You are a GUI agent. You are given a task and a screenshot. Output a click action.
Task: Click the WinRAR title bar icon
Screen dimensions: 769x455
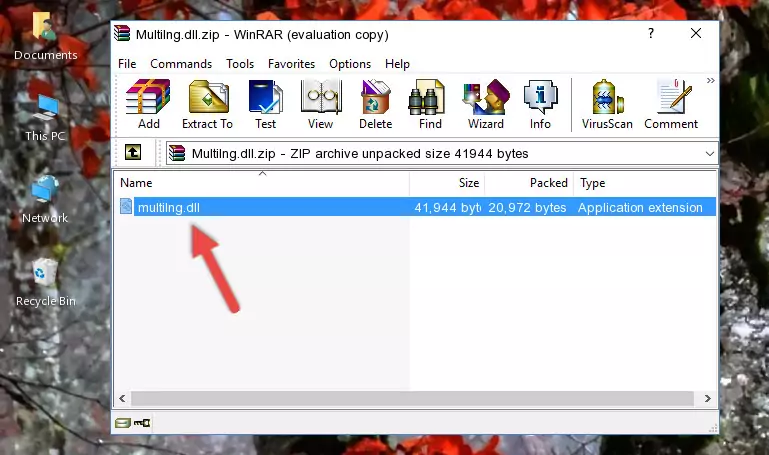(x=122, y=34)
